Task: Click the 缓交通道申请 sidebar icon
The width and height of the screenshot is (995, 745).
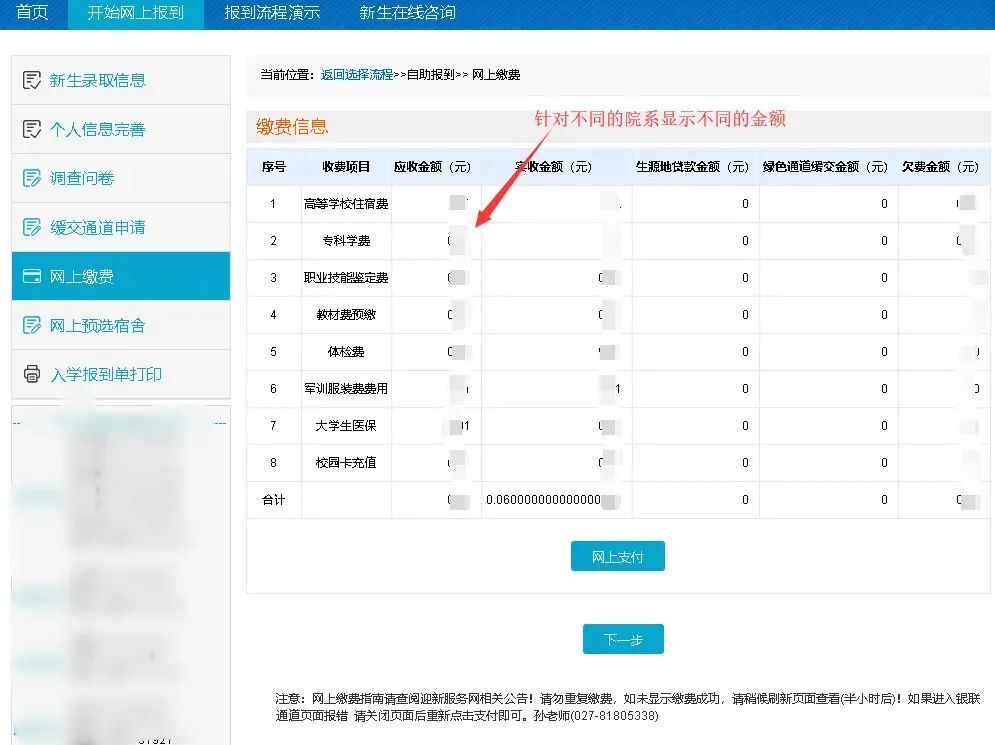Action: pos(32,227)
